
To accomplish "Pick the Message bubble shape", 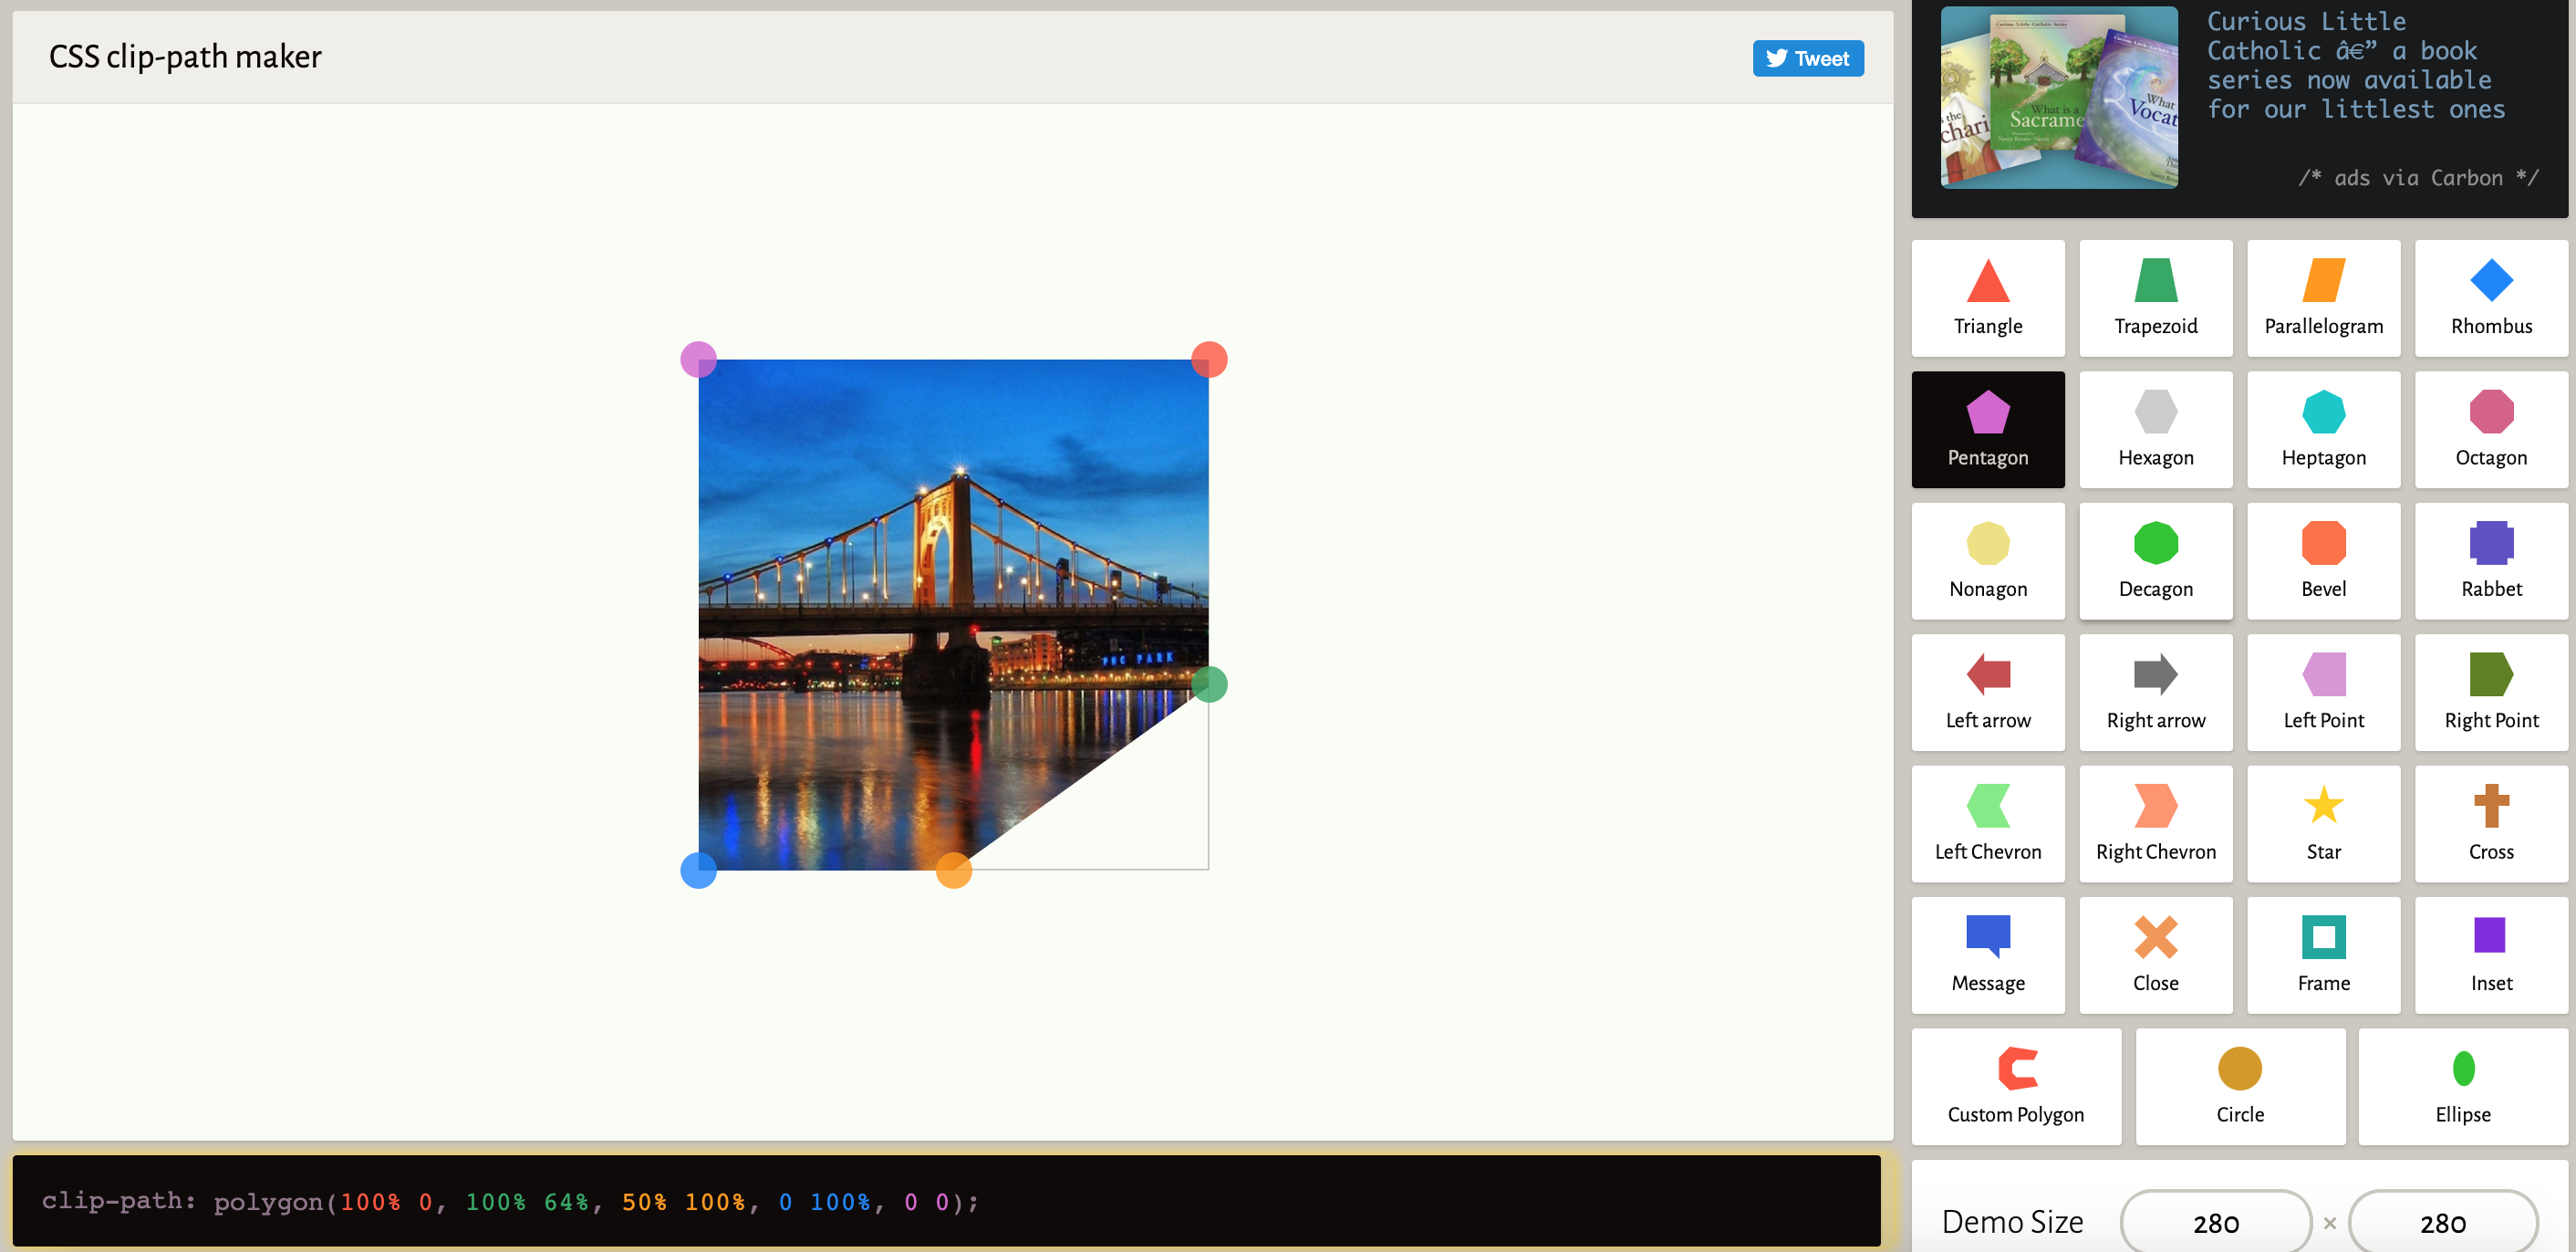I will (x=1987, y=954).
